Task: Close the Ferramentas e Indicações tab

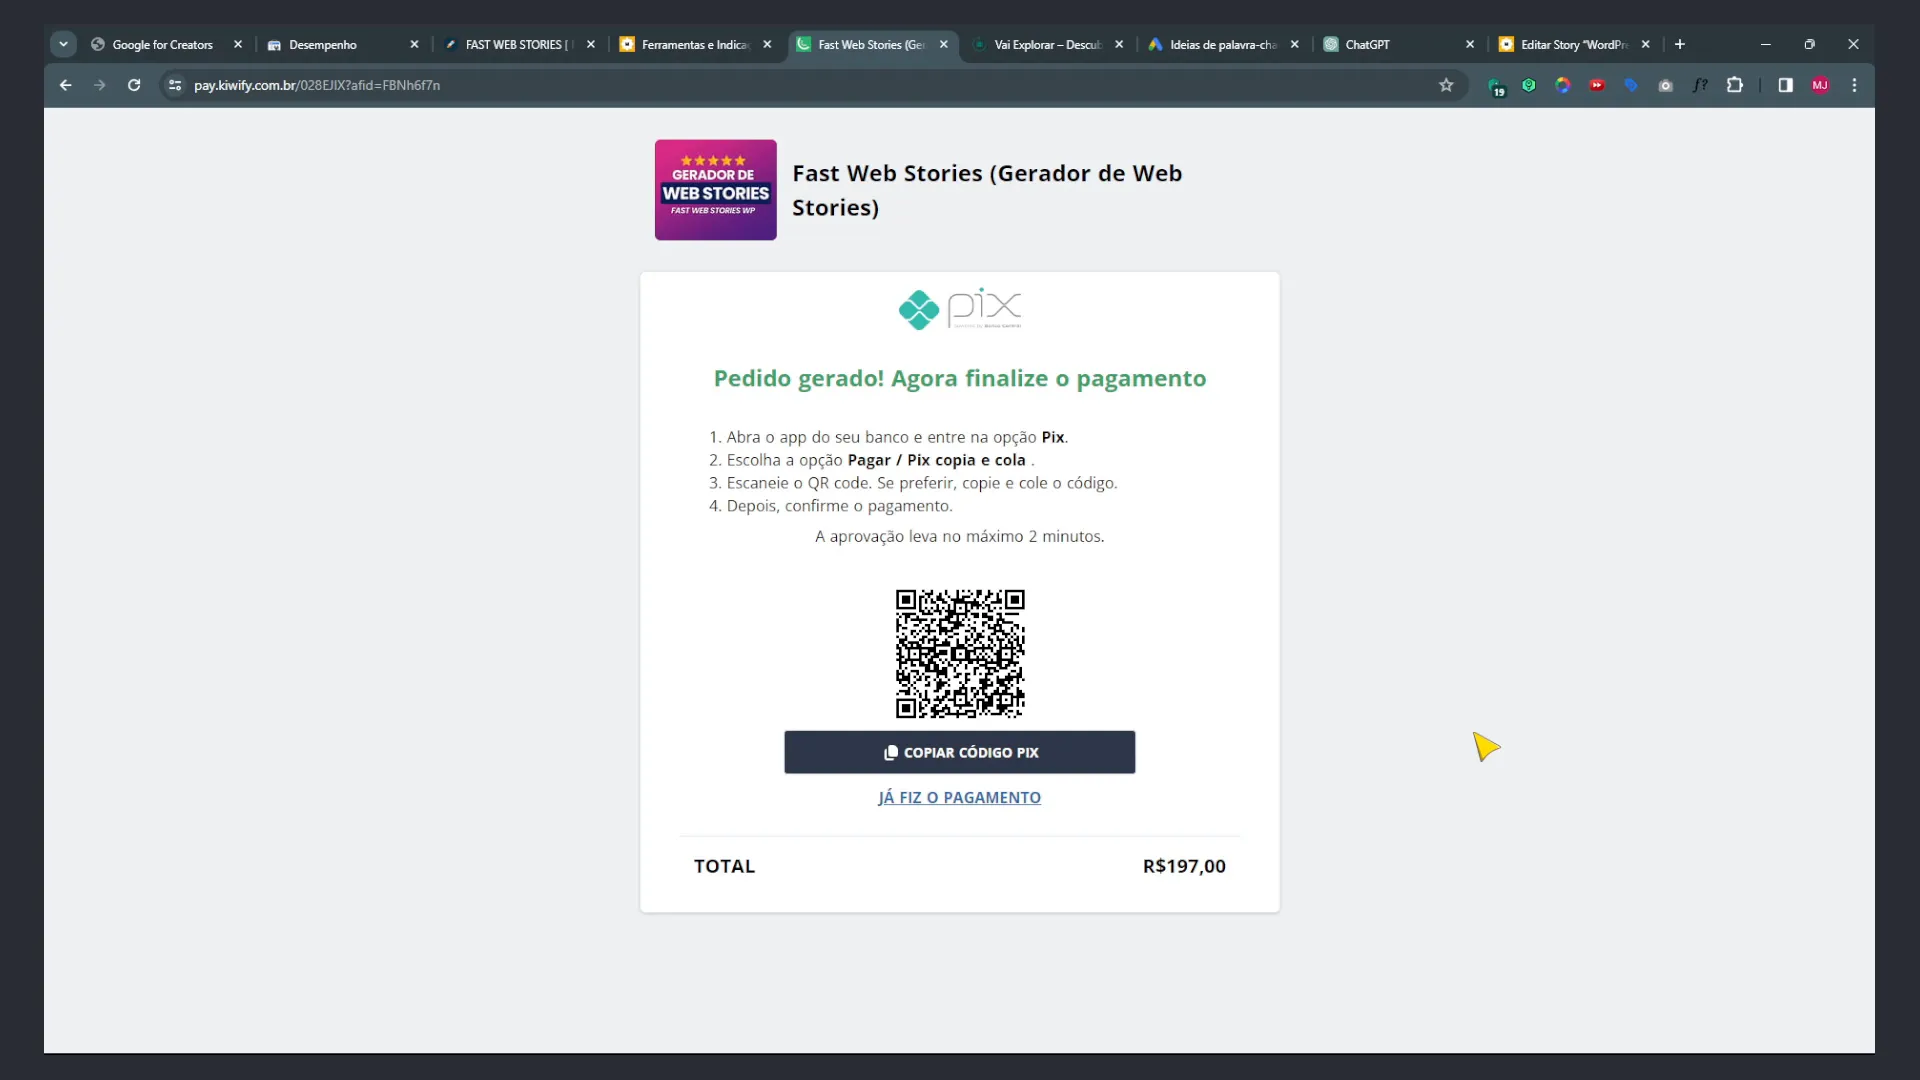Action: click(767, 44)
